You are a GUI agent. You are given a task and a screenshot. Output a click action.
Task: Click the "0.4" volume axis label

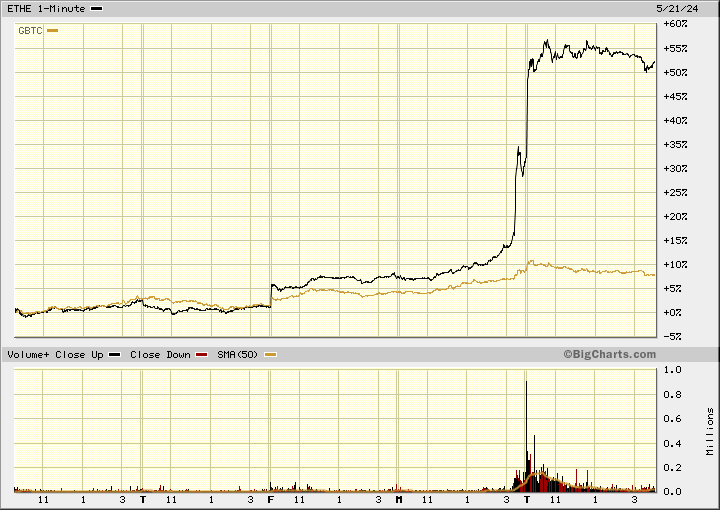pos(673,443)
